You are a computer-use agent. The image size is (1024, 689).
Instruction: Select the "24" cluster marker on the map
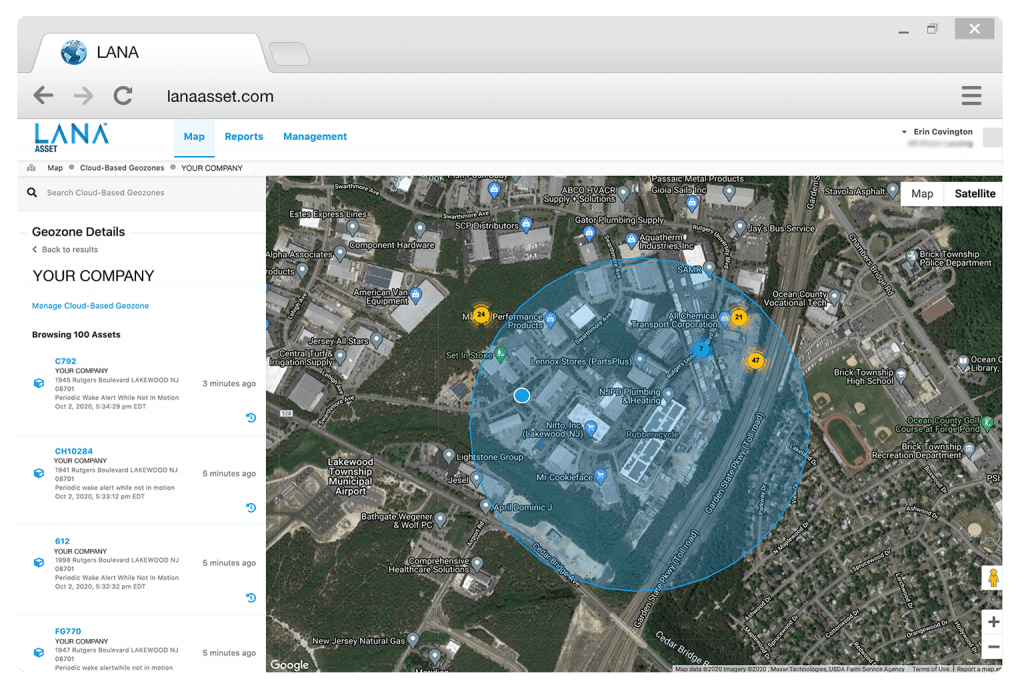coord(482,314)
